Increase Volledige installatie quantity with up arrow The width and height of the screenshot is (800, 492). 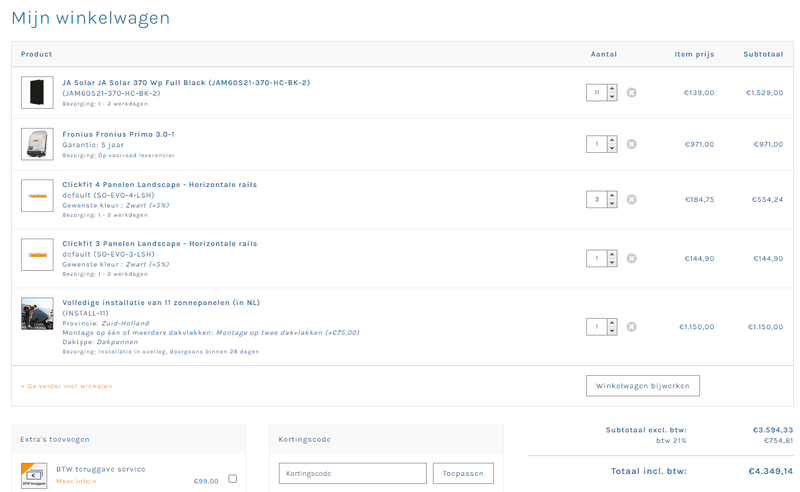612,323
